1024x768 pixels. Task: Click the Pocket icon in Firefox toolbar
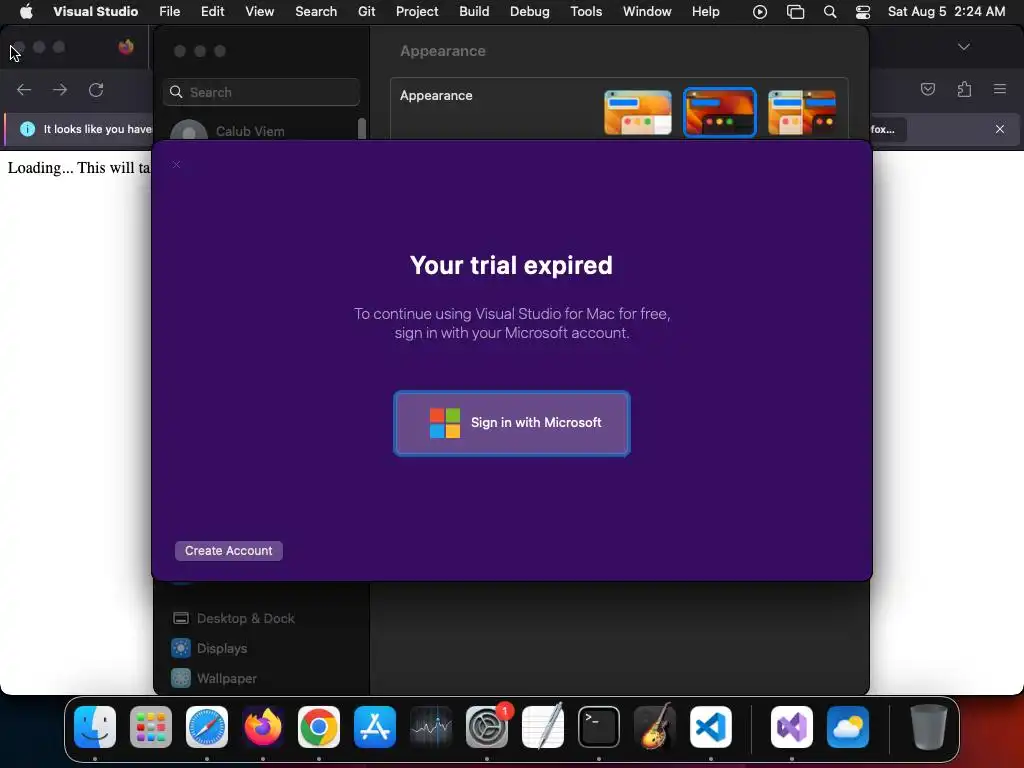927,89
